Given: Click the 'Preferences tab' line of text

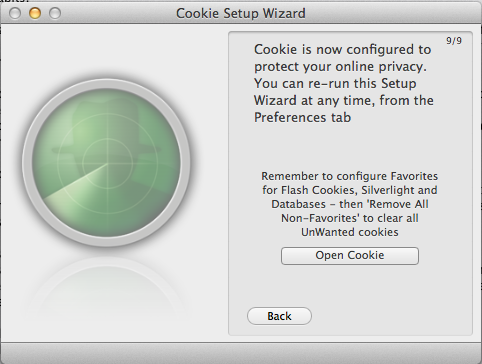Looking at the screenshot, I should click(x=302, y=117).
